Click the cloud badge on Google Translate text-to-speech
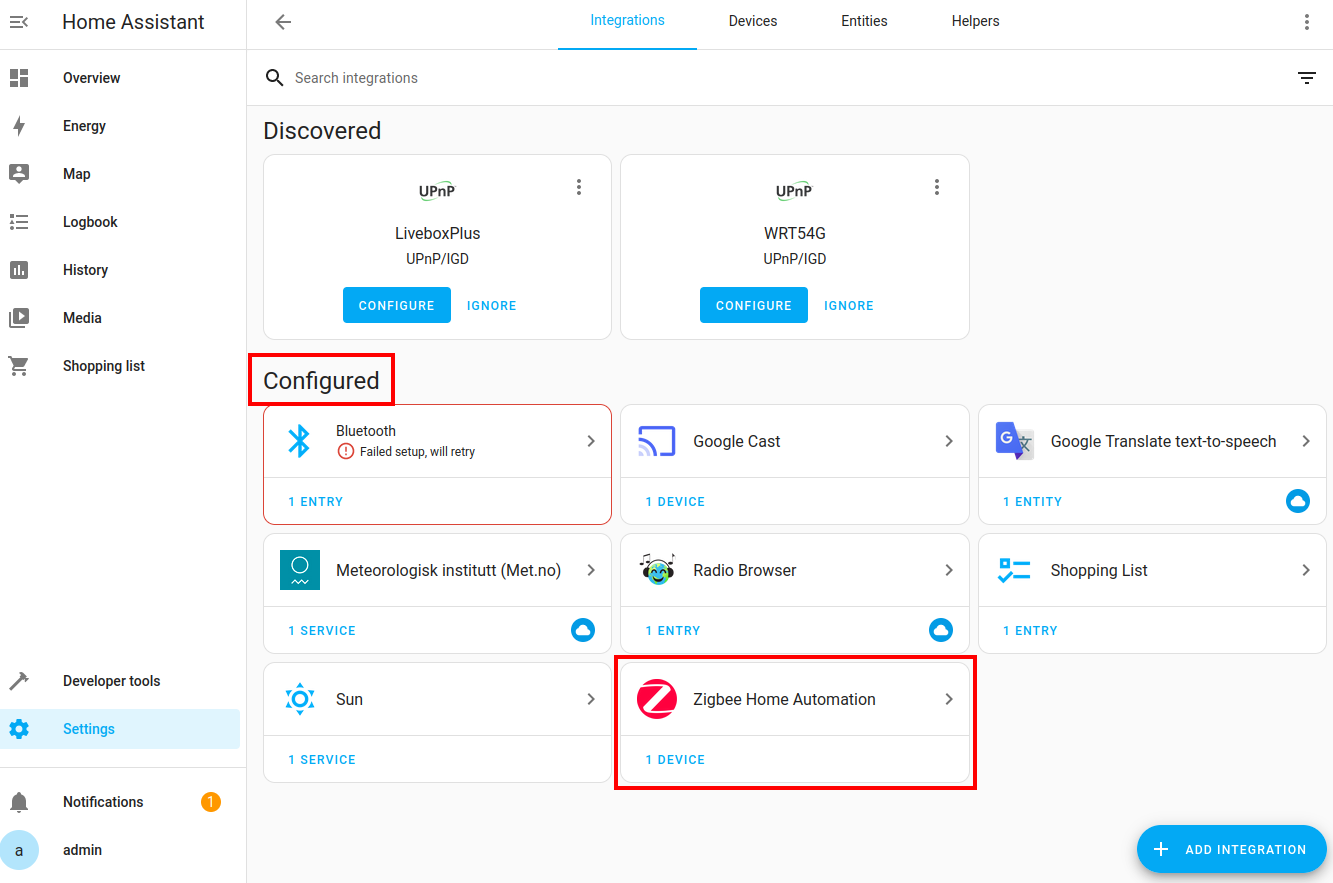 coord(1298,501)
